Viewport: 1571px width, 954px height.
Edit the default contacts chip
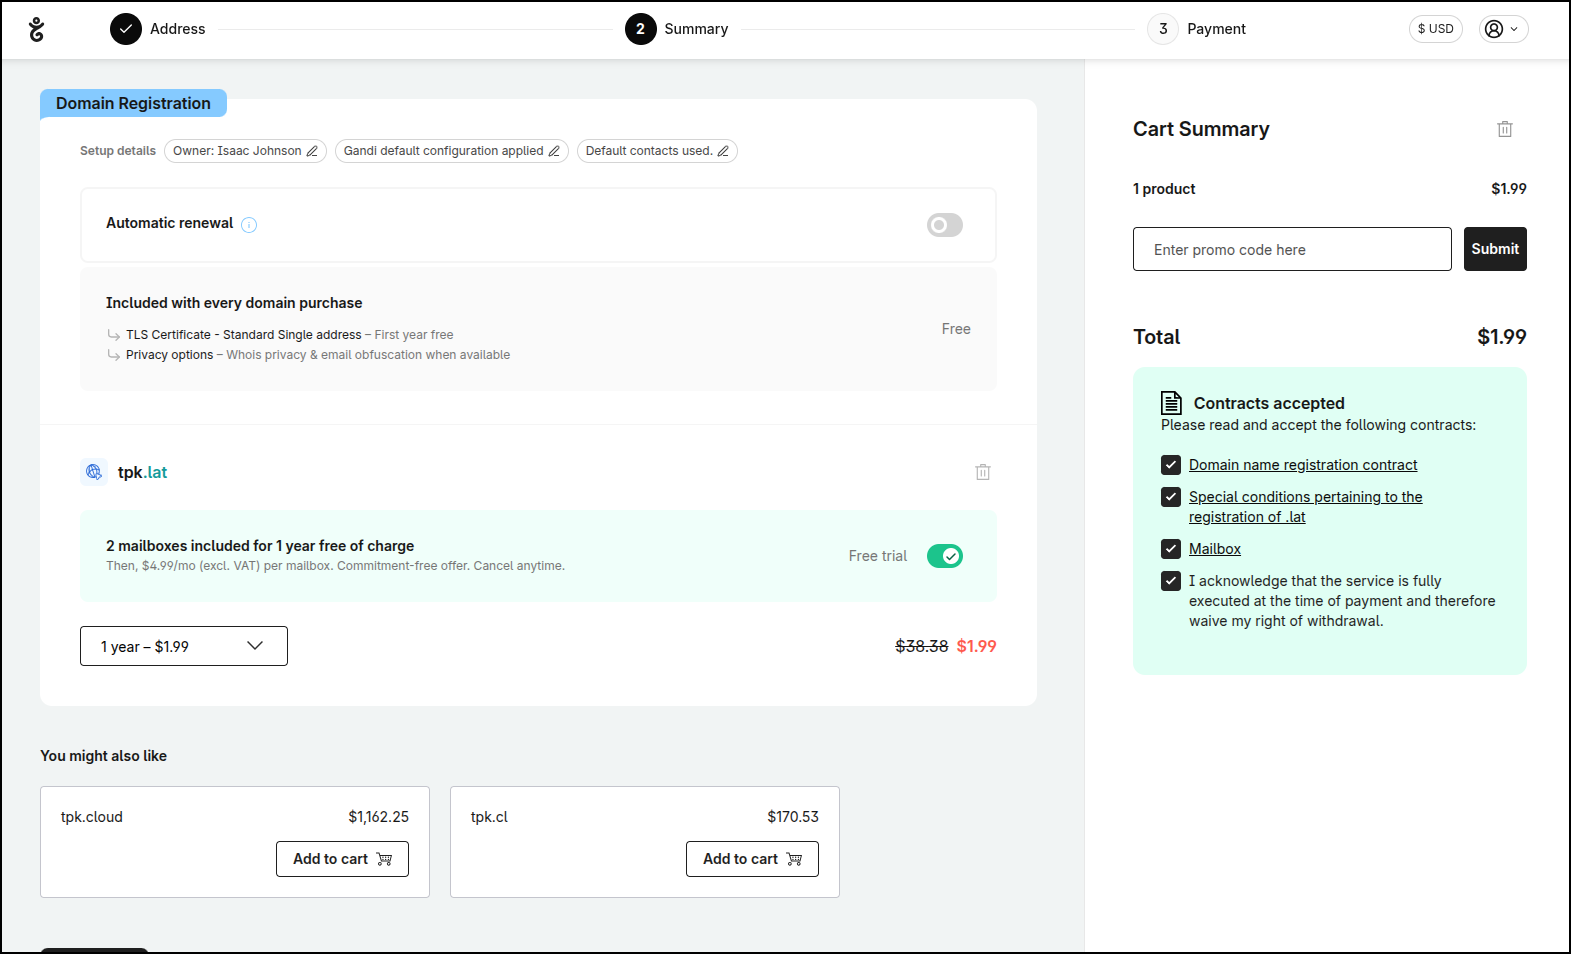723,151
